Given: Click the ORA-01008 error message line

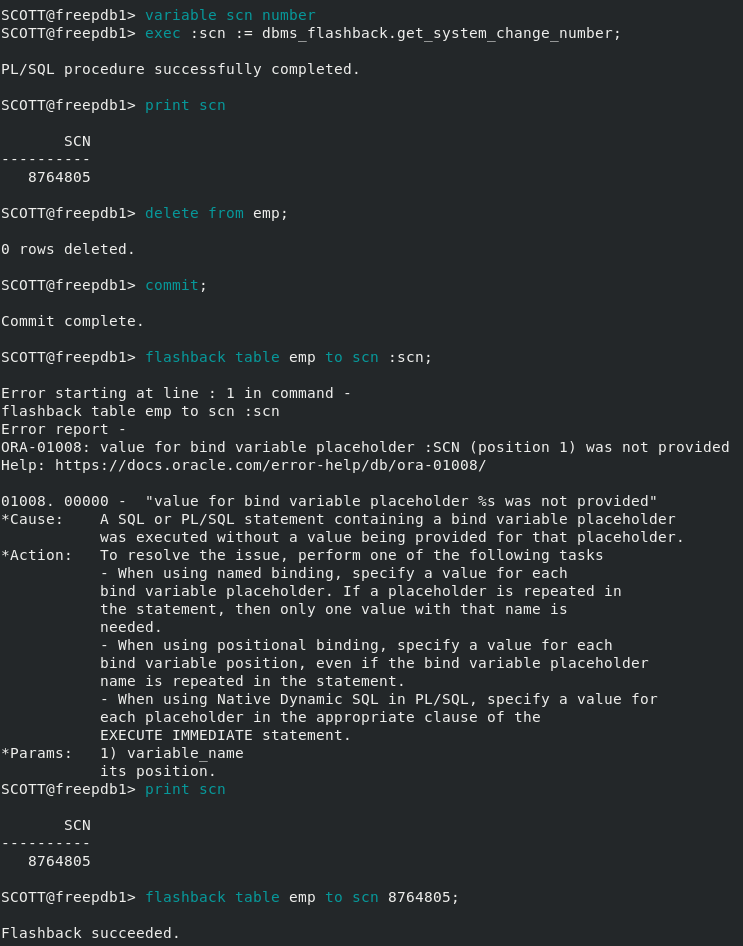Looking at the screenshot, I should (365, 447).
